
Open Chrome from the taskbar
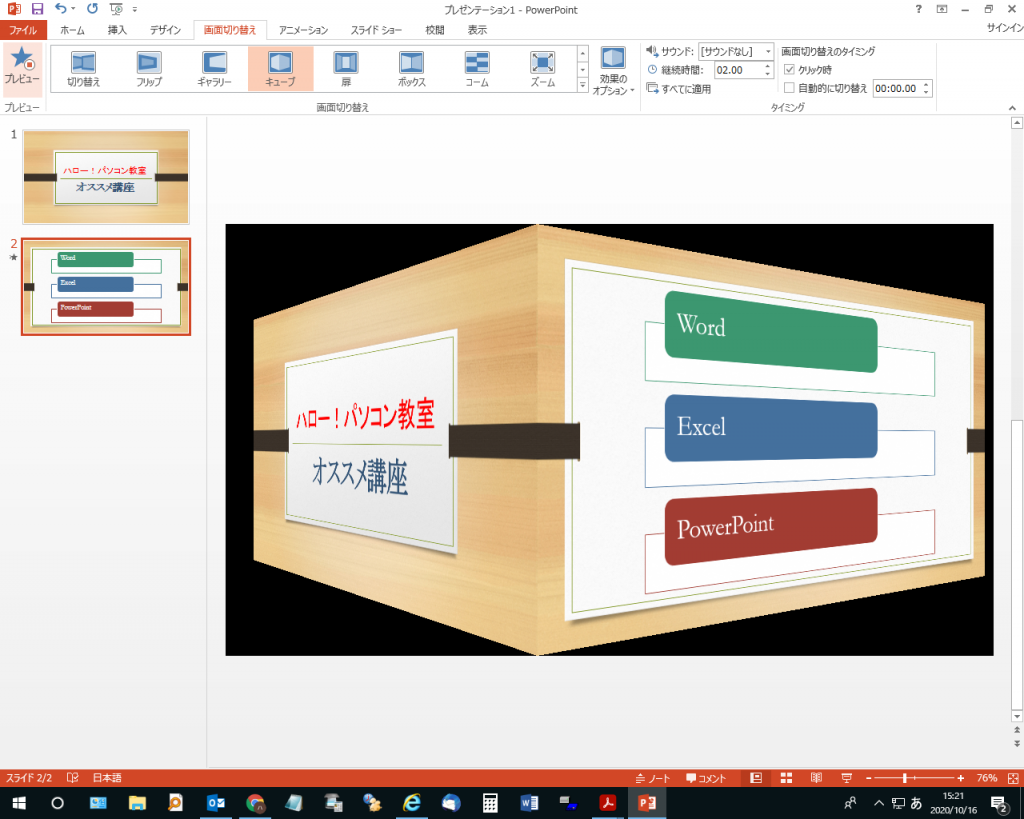point(255,803)
